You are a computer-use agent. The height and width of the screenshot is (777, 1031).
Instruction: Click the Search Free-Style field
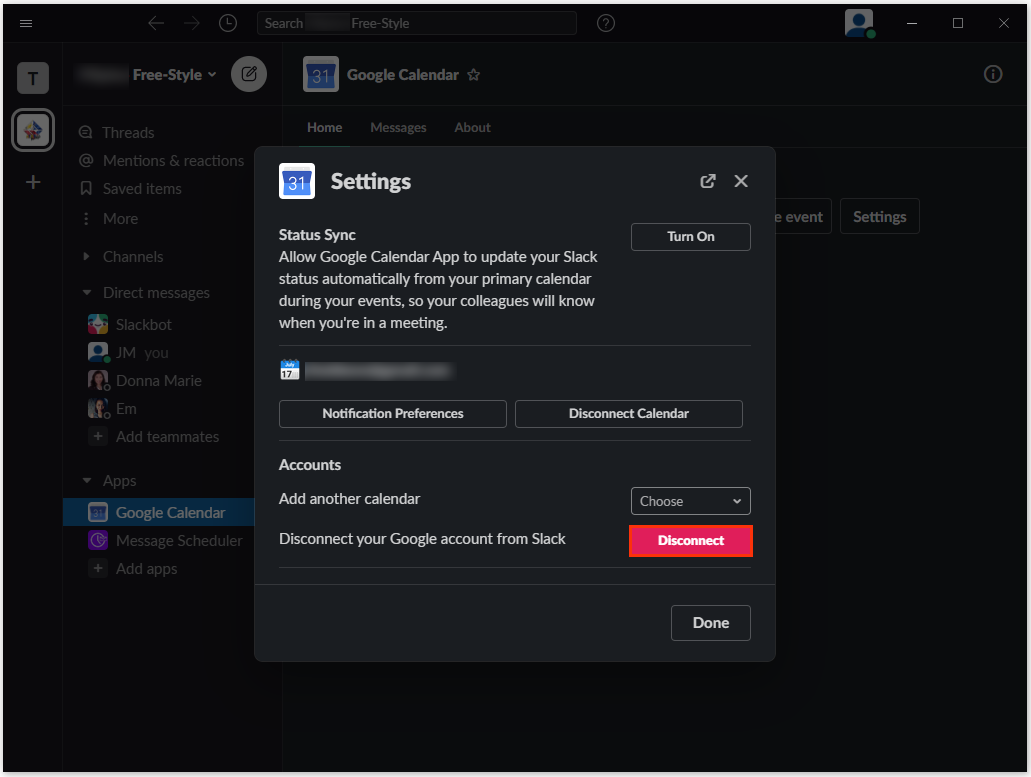point(416,23)
